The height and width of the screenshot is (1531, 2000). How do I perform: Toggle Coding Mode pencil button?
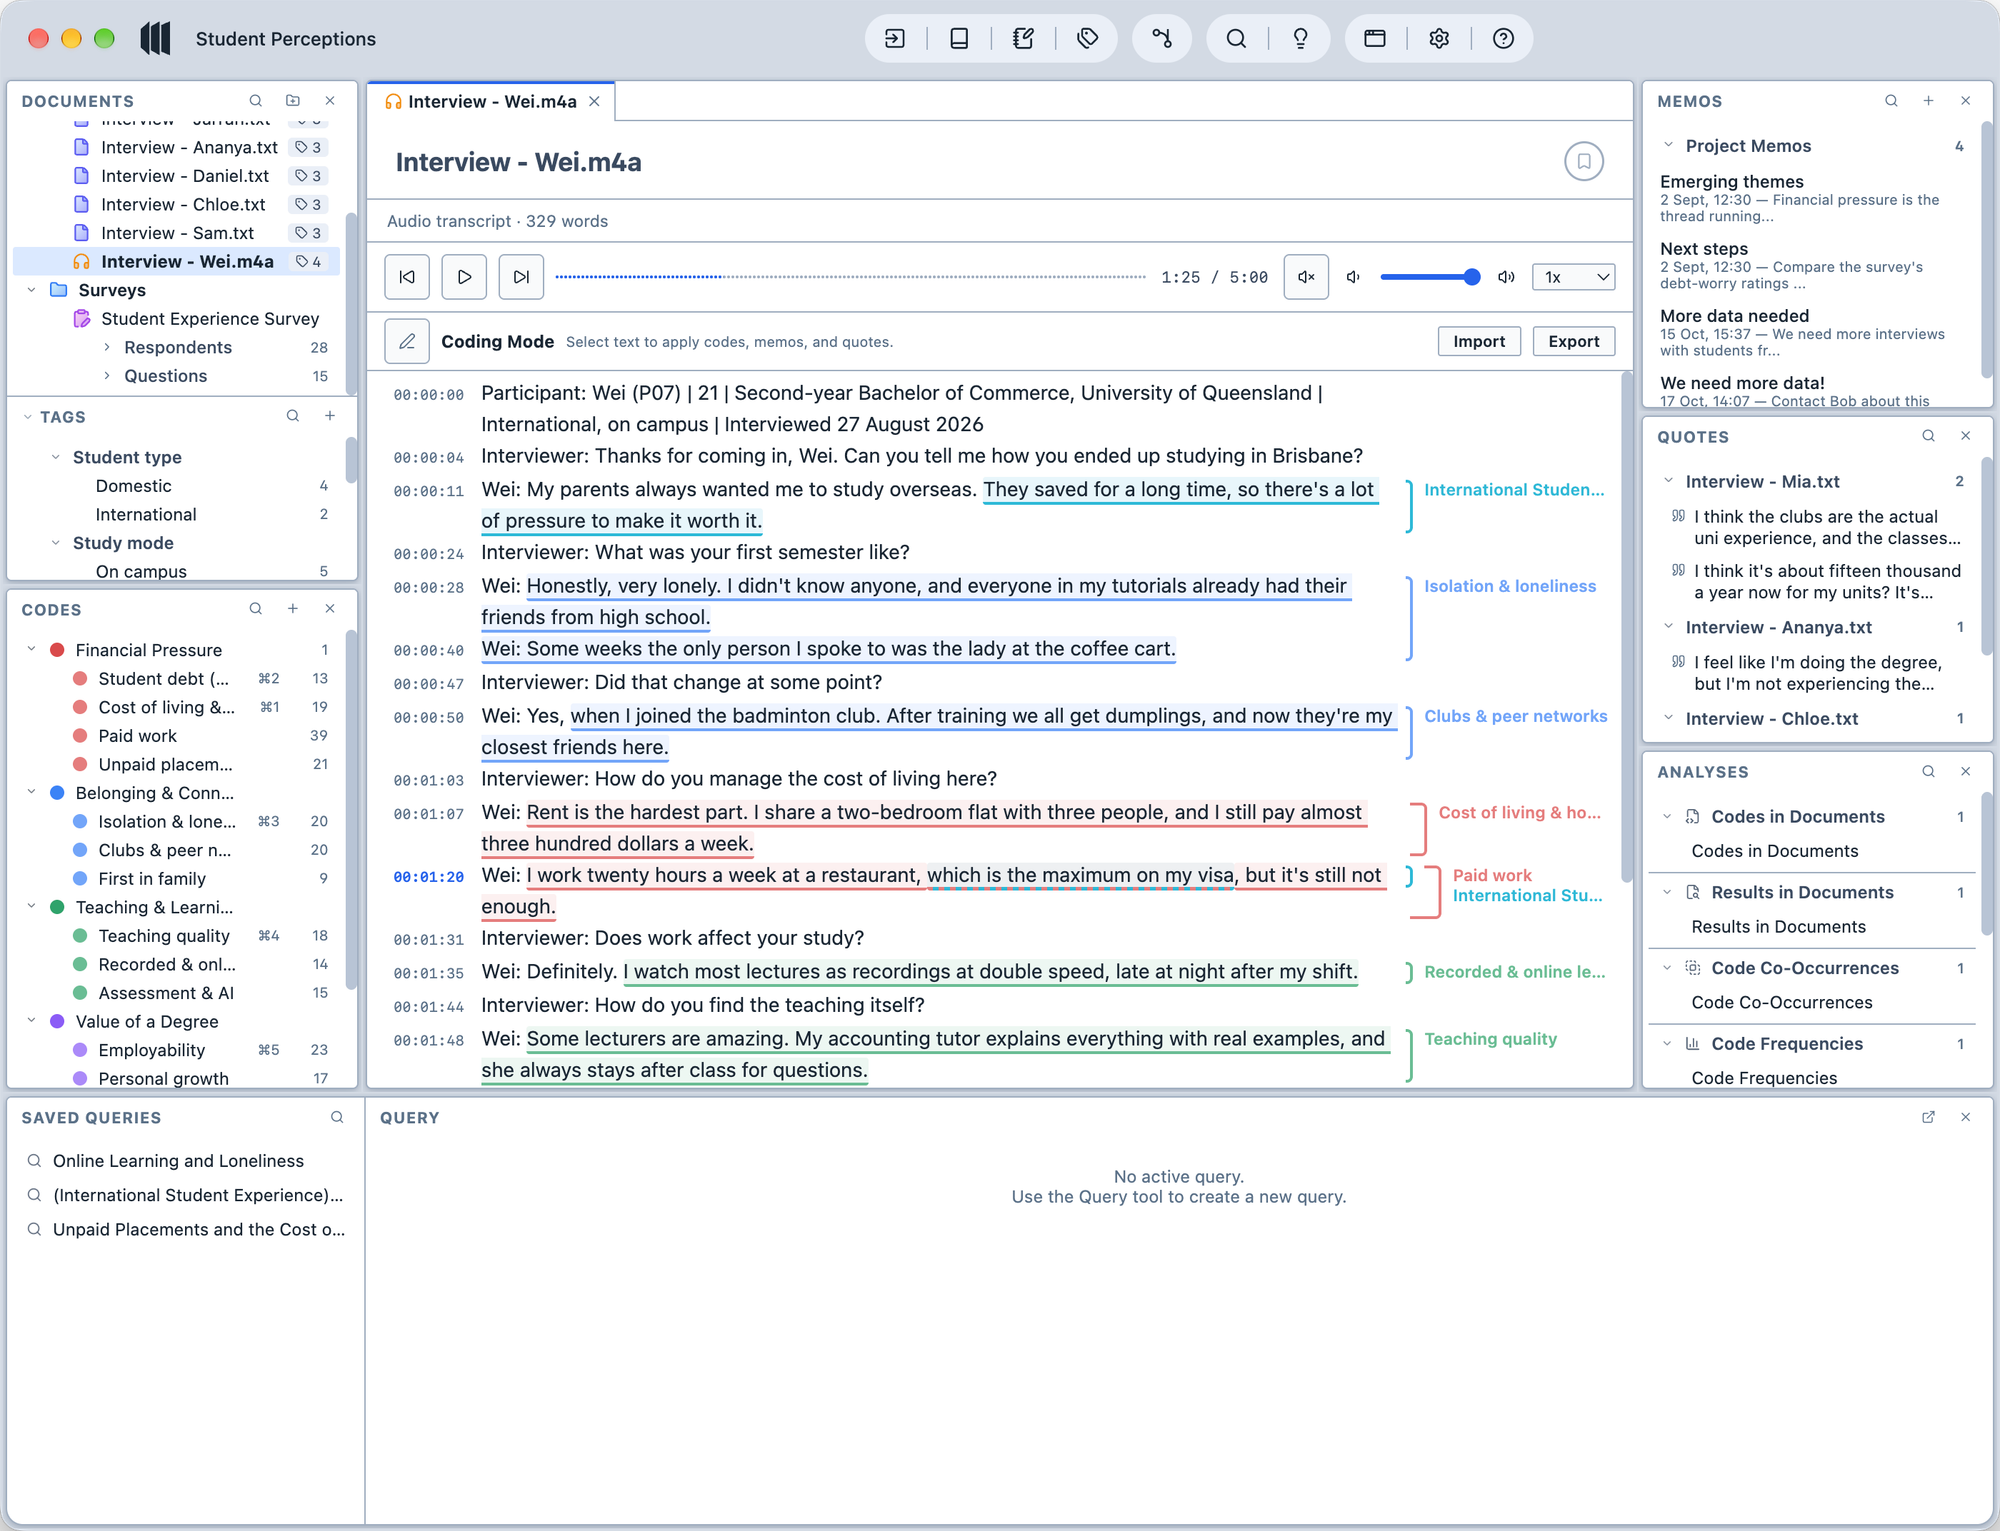pos(407,342)
